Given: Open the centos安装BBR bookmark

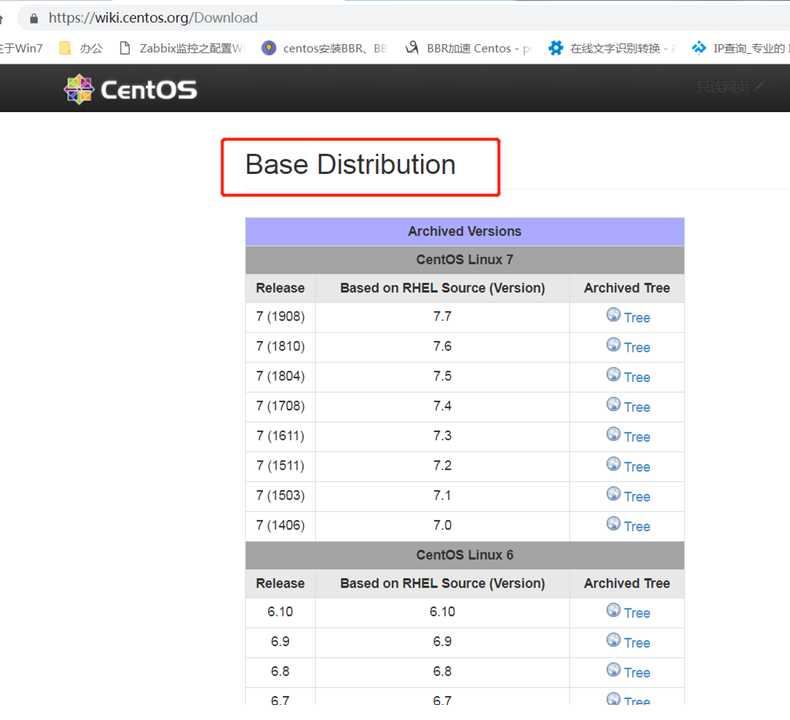Looking at the screenshot, I should click(x=324, y=48).
